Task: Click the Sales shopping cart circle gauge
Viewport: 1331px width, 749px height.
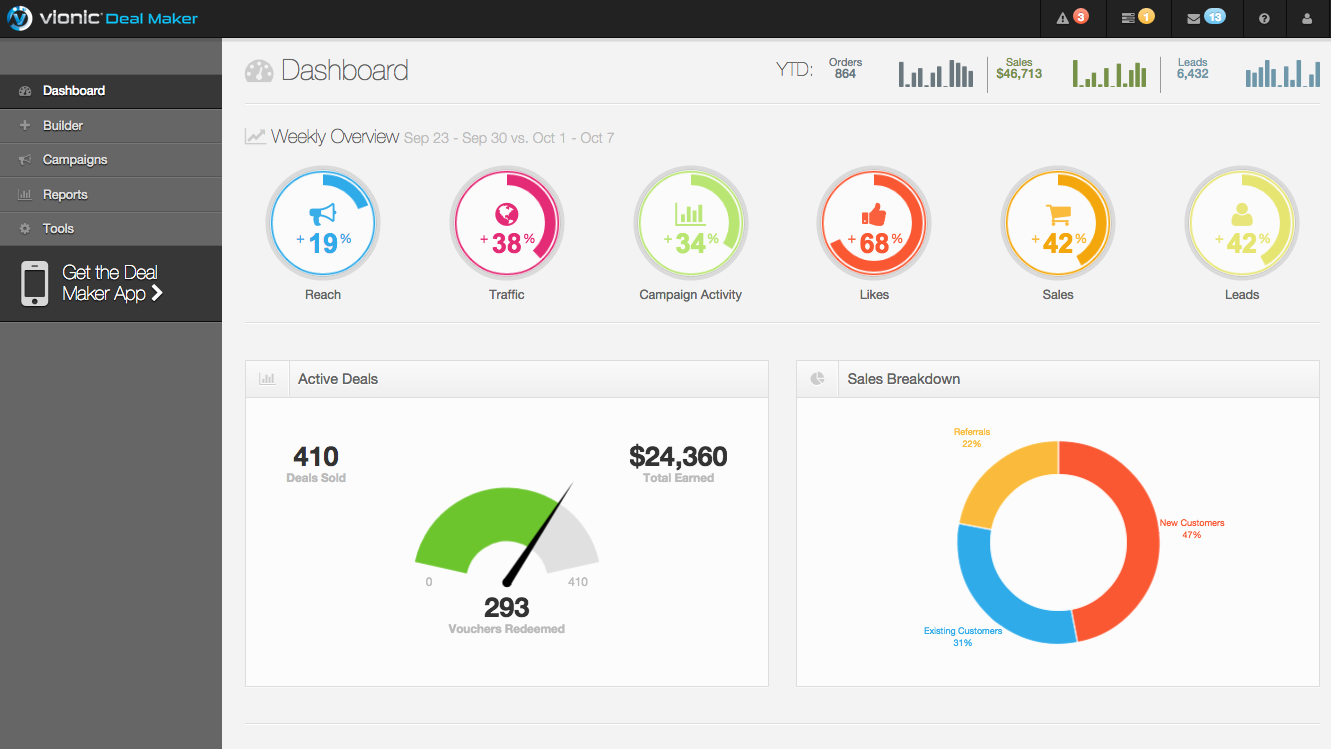Action: (x=1058, y=223)
